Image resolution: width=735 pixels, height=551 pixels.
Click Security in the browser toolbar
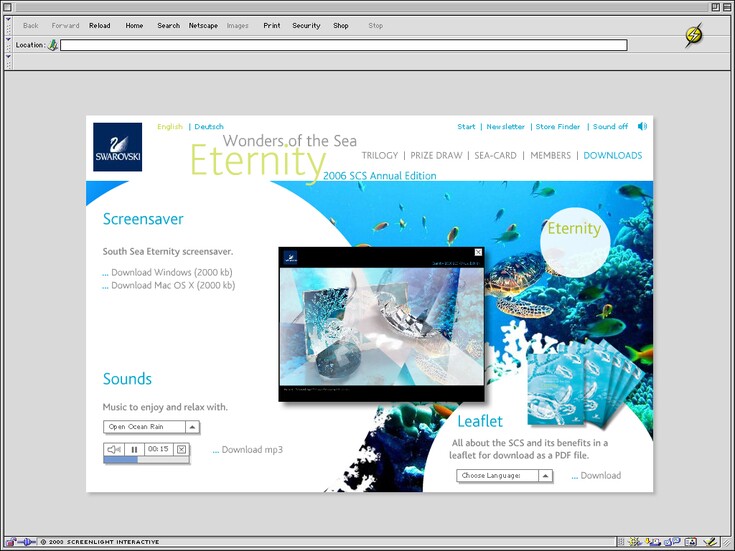tap(306, 26)
